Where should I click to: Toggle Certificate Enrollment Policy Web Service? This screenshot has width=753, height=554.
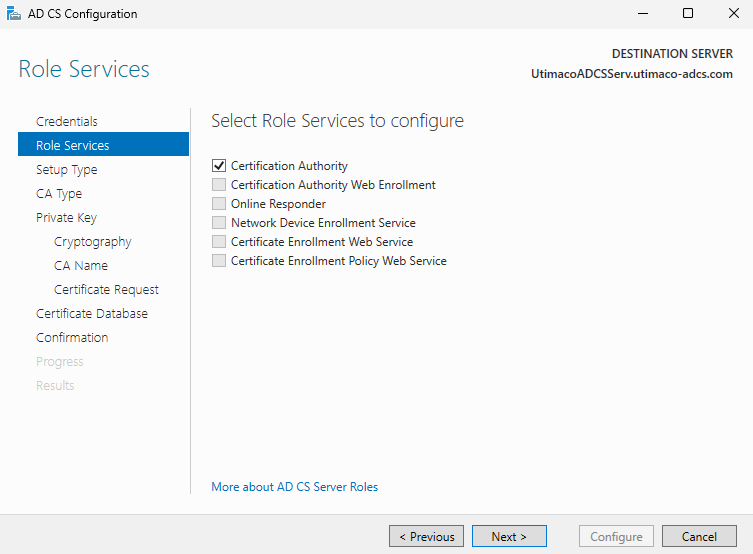click(x=219, y=261)
